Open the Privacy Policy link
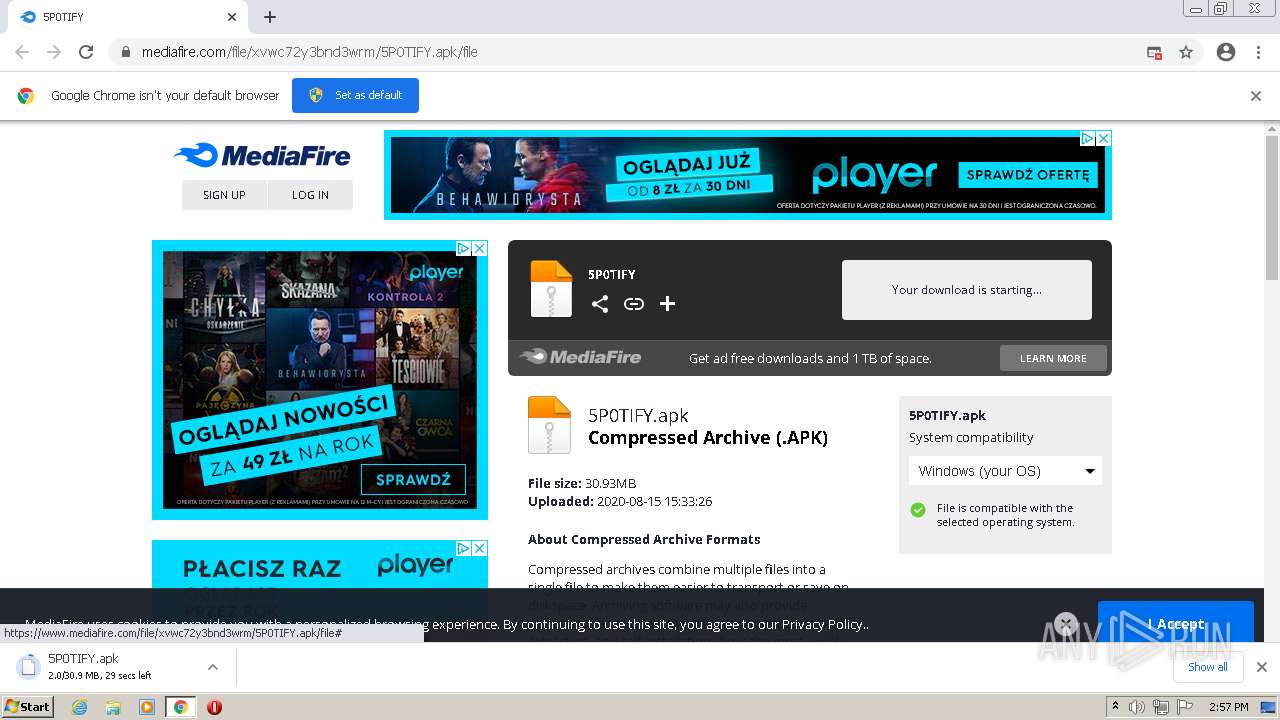The width and height of the screenshot is (1280, 720). 823,624
